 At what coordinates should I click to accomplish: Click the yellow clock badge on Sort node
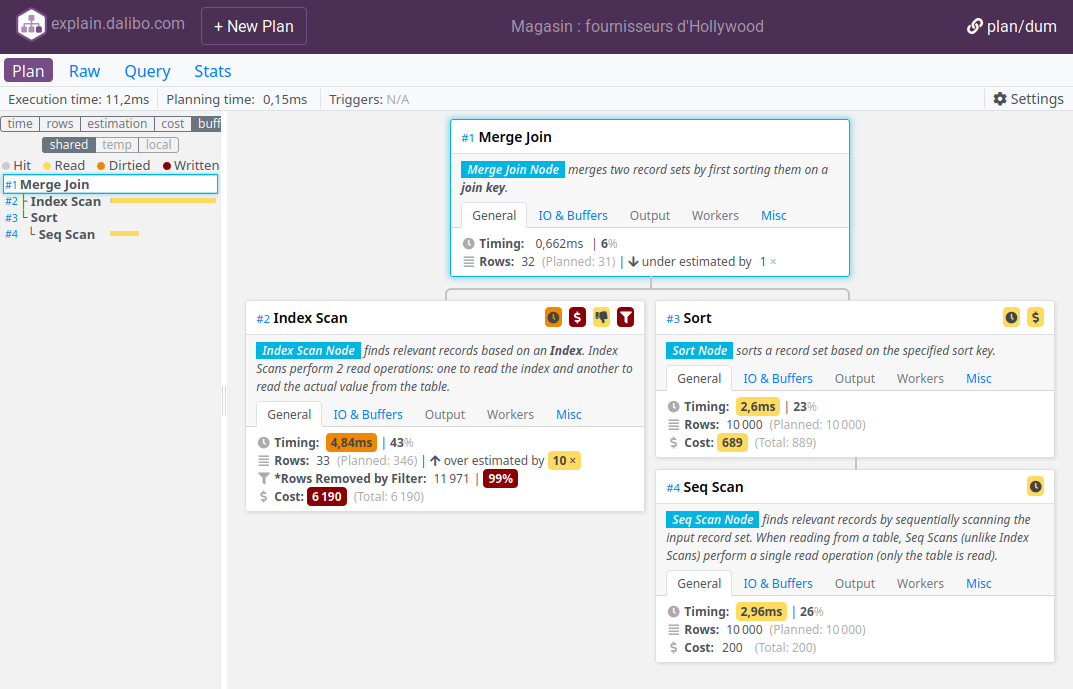(x=1011, y=317)
